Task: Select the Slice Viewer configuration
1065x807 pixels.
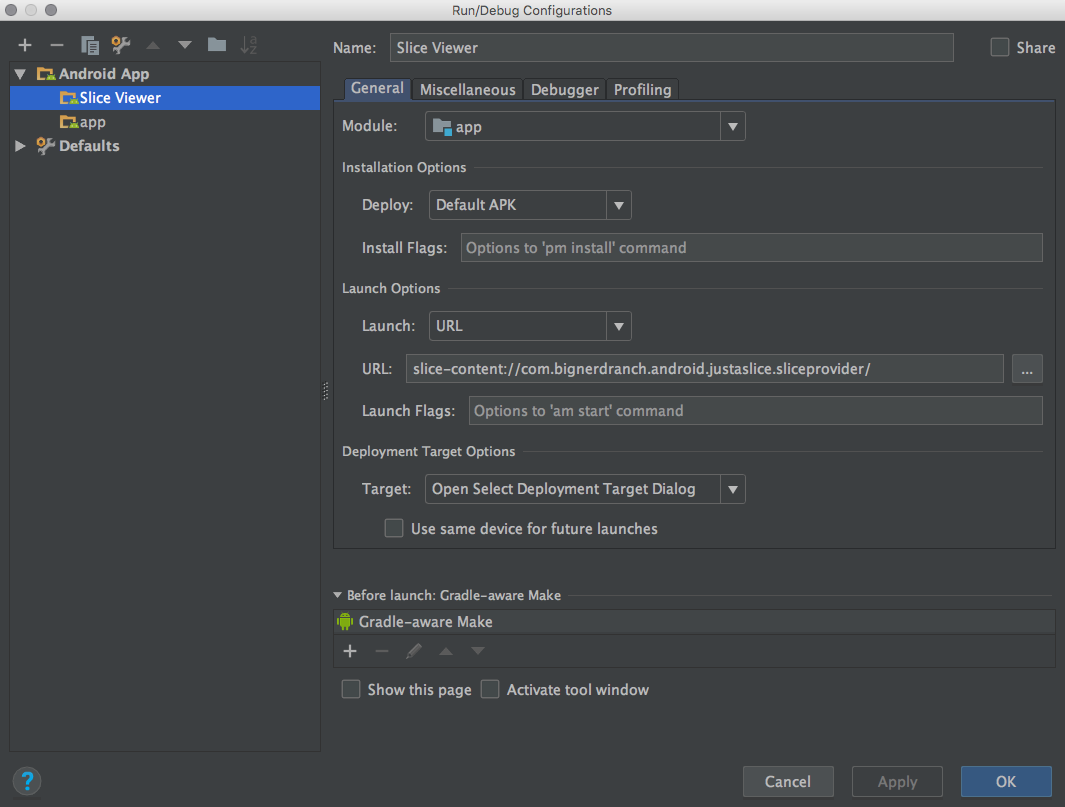Action: tap(165, 98)
